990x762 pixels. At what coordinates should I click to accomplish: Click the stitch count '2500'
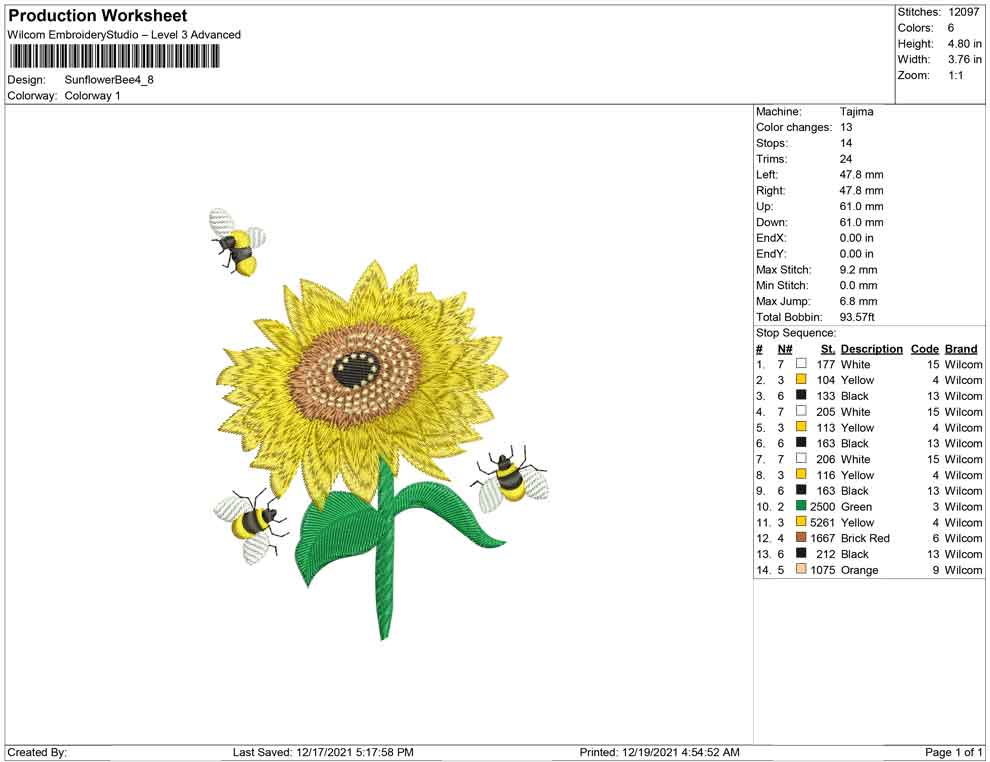click(823, 506)
